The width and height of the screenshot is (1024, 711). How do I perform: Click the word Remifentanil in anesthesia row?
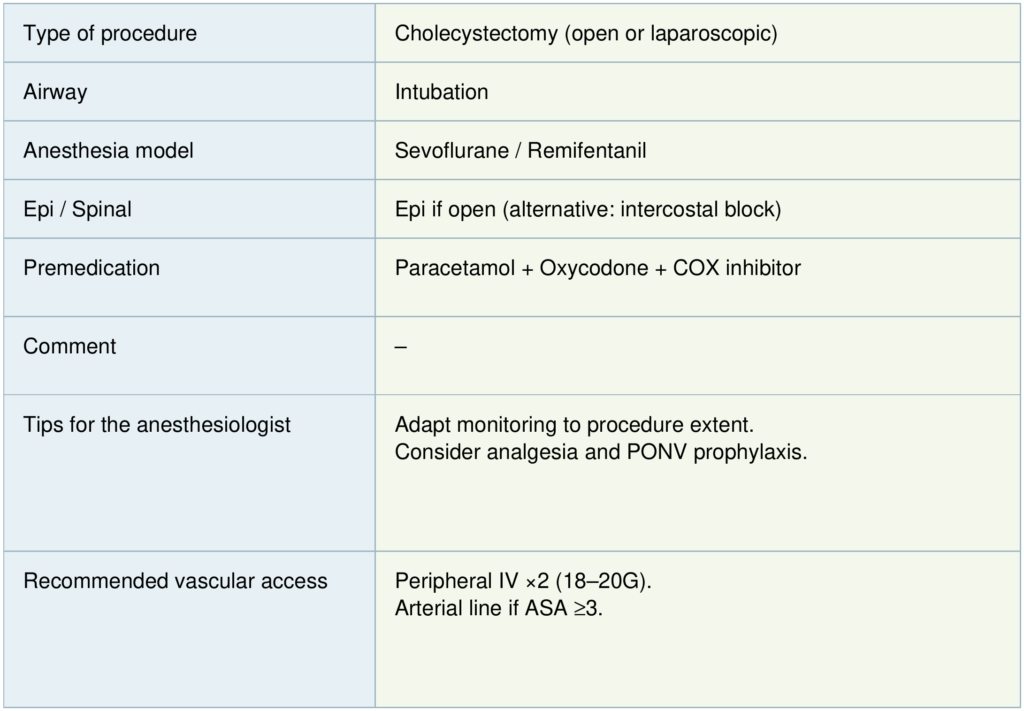(x=586, y=151)
